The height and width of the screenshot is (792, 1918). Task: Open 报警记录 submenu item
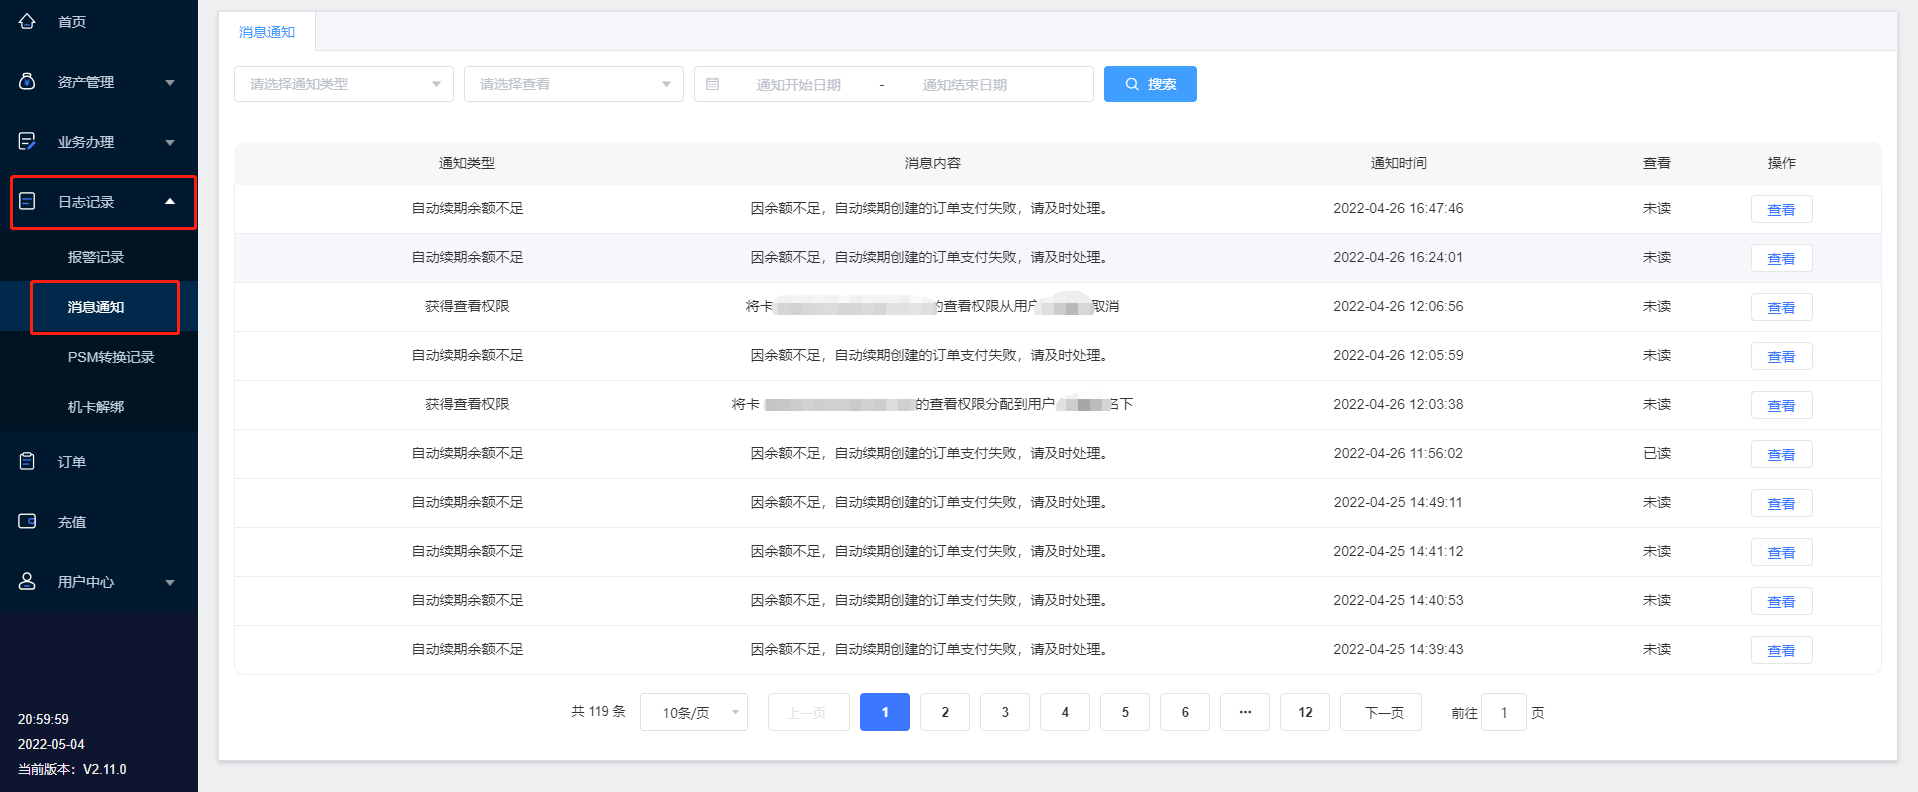96,257
